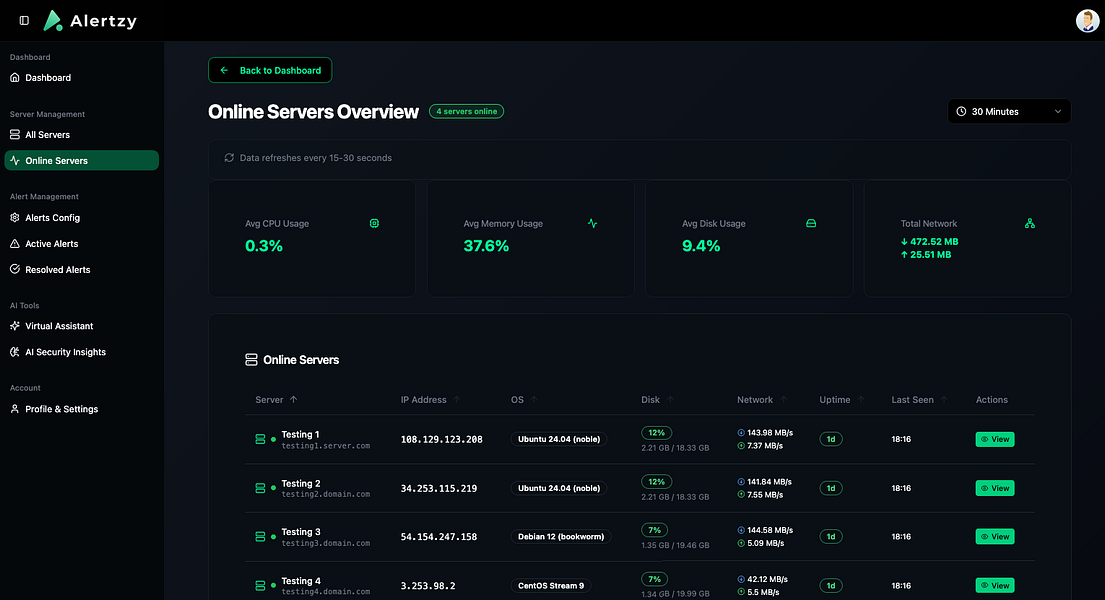Click the 143.98 MB/s network value
Screen dimensions: 1105x600
click(x=770, y=433)
